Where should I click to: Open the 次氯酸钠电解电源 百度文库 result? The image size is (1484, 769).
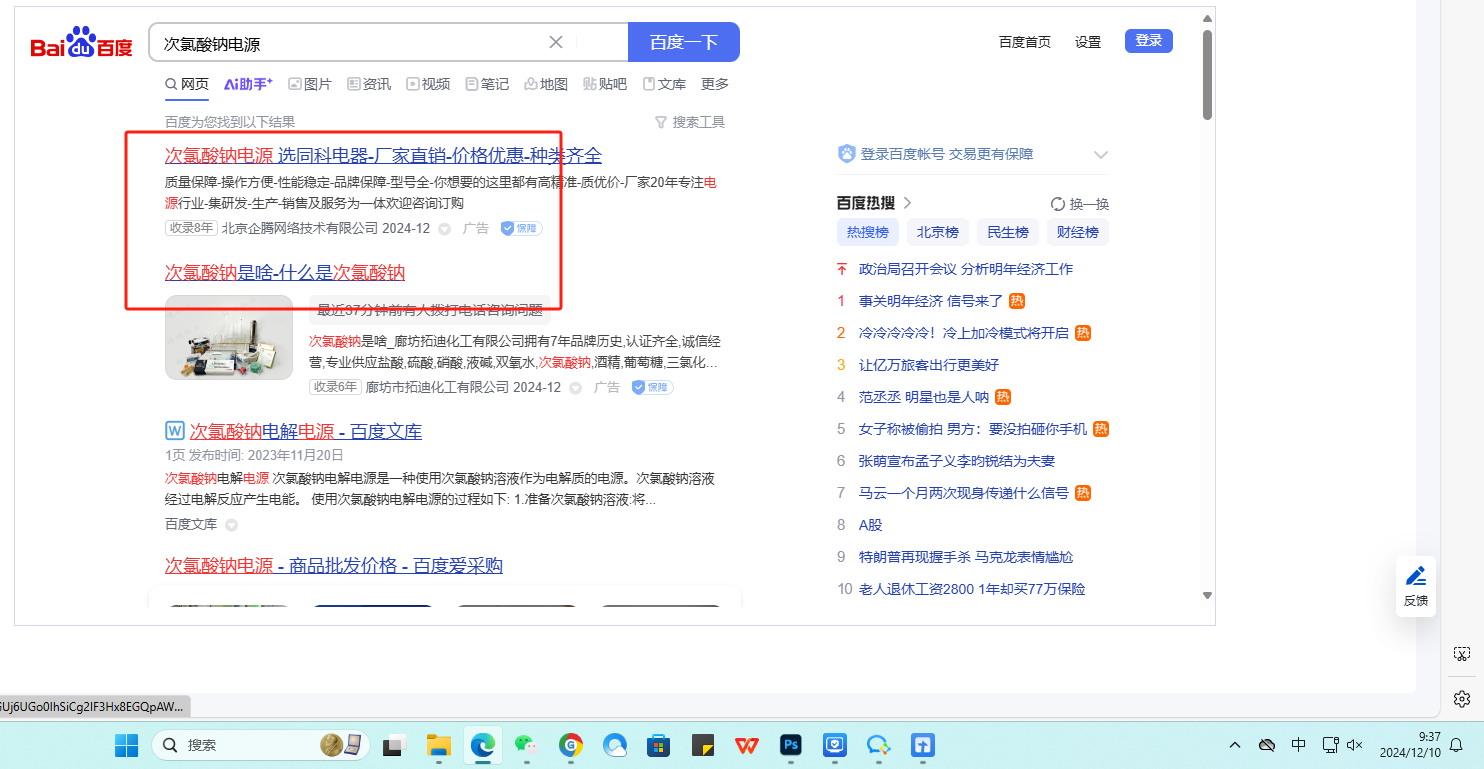pyautogui.click(x=305, y=431)
